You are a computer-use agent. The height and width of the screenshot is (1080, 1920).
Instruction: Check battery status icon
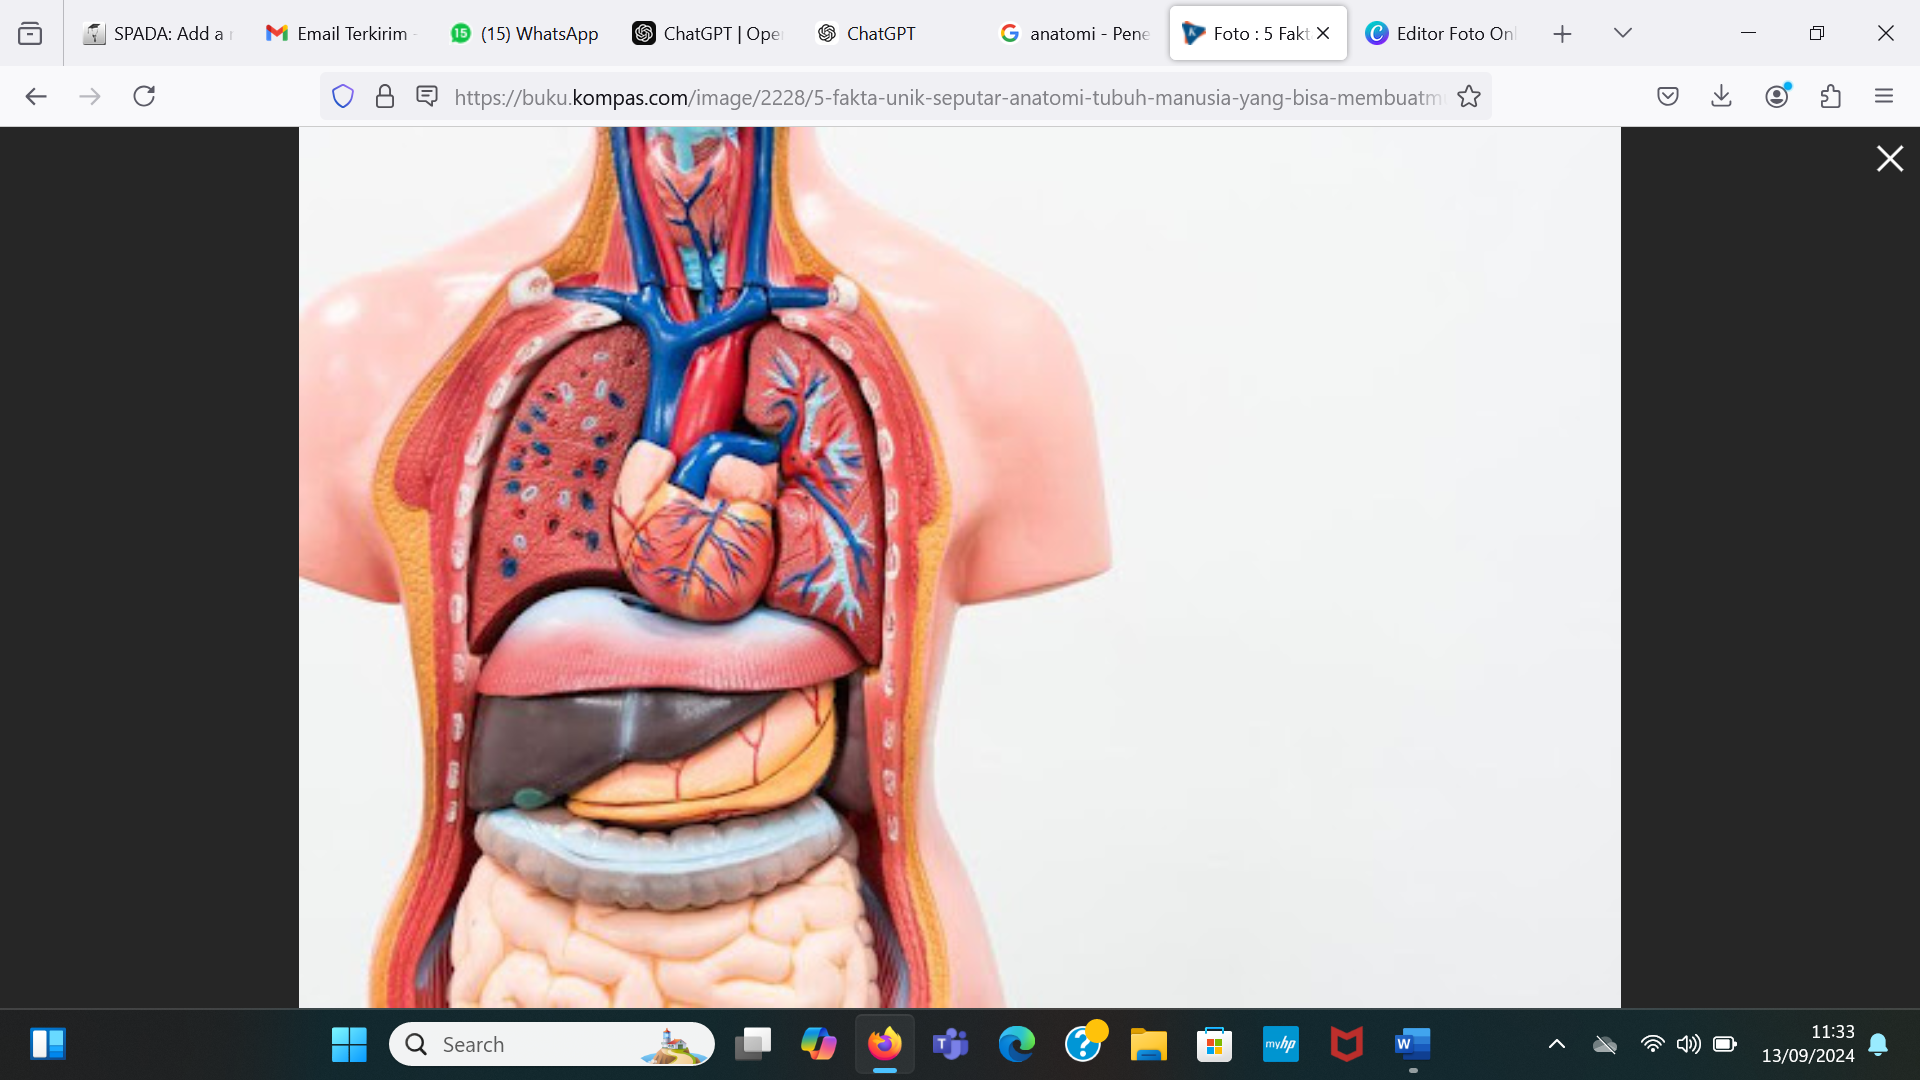(1725, 1044)
